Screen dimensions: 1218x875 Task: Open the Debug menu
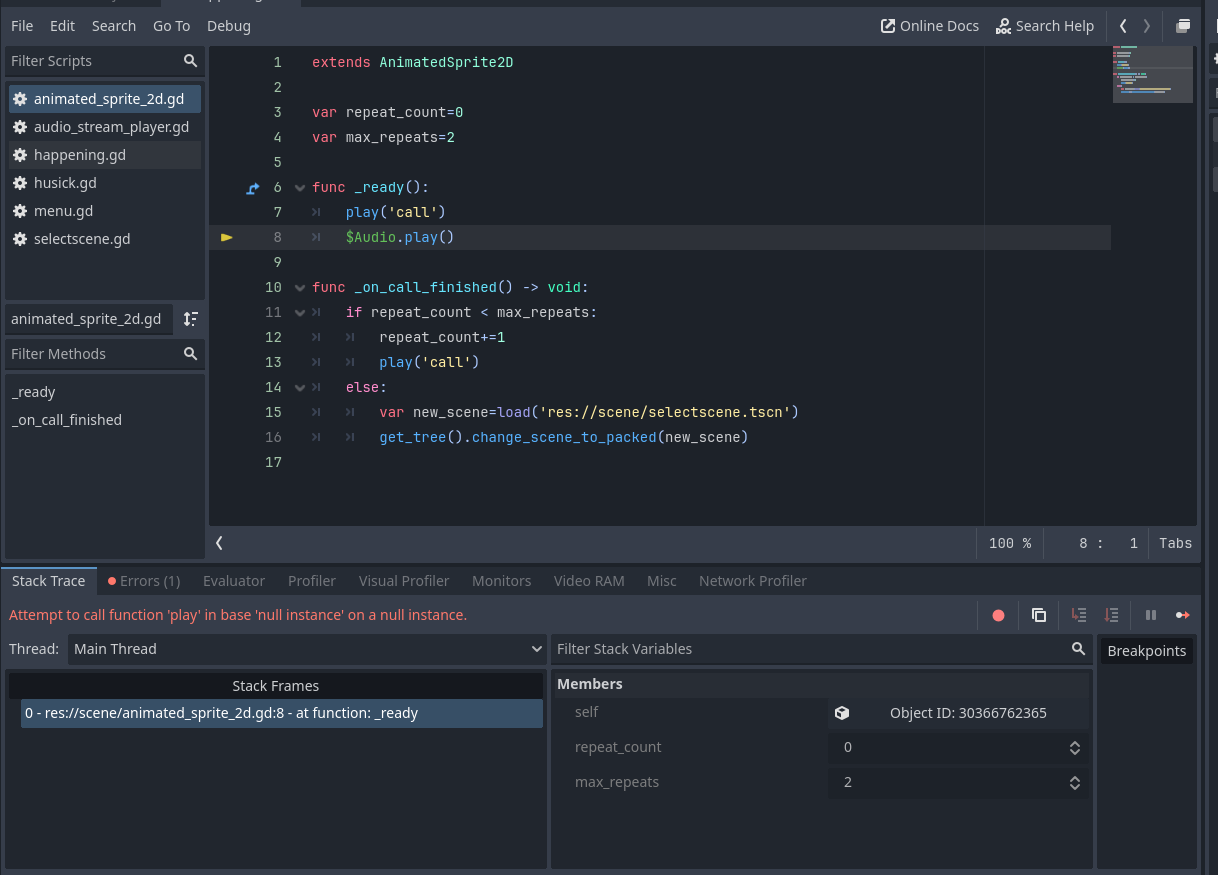tap(229, 26)
